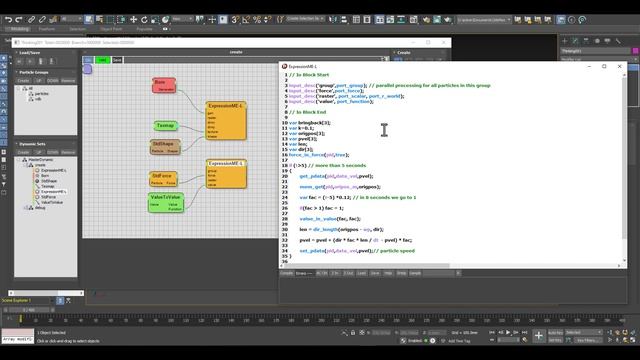Open the Create command panel plus tab

[565, 41]
